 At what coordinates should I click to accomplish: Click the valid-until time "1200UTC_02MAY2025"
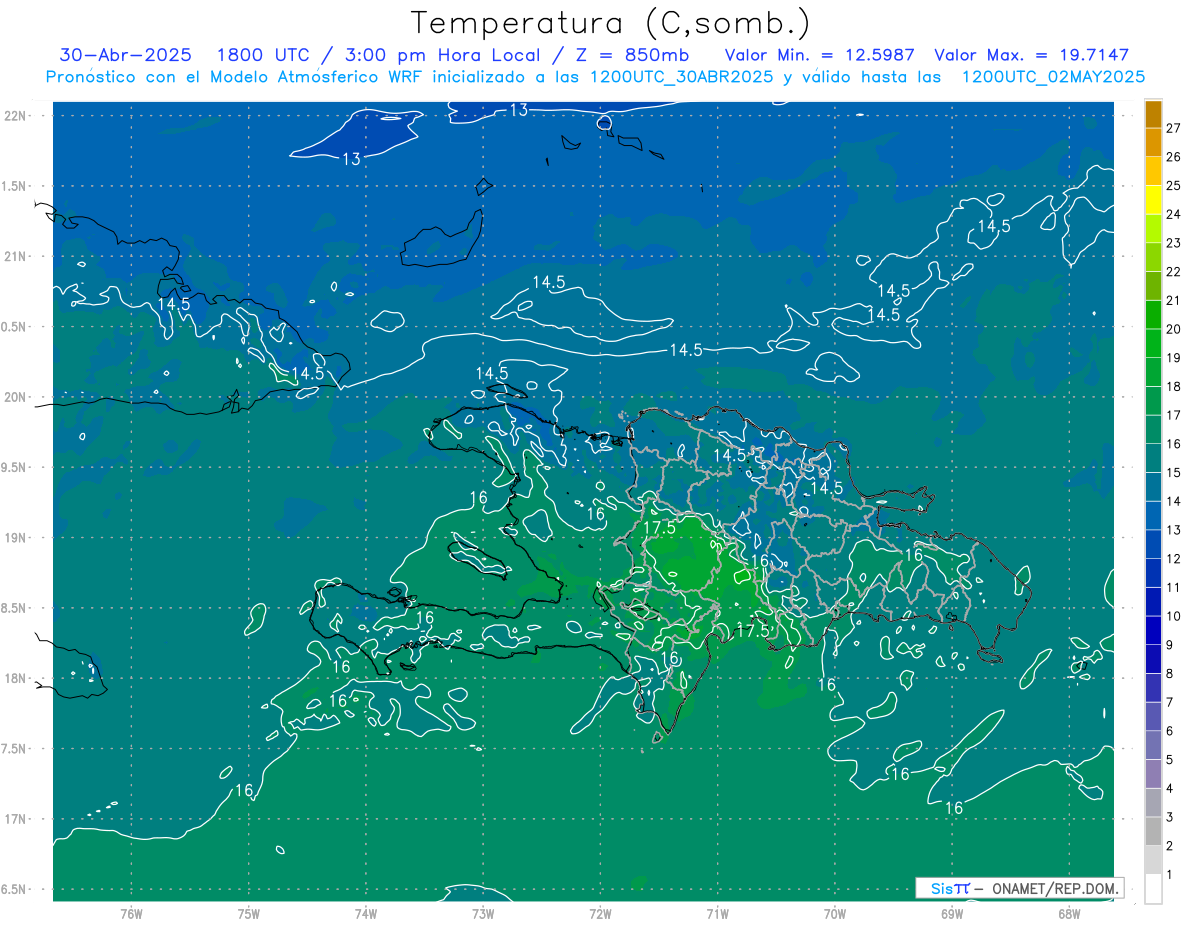coord(1053,76)
